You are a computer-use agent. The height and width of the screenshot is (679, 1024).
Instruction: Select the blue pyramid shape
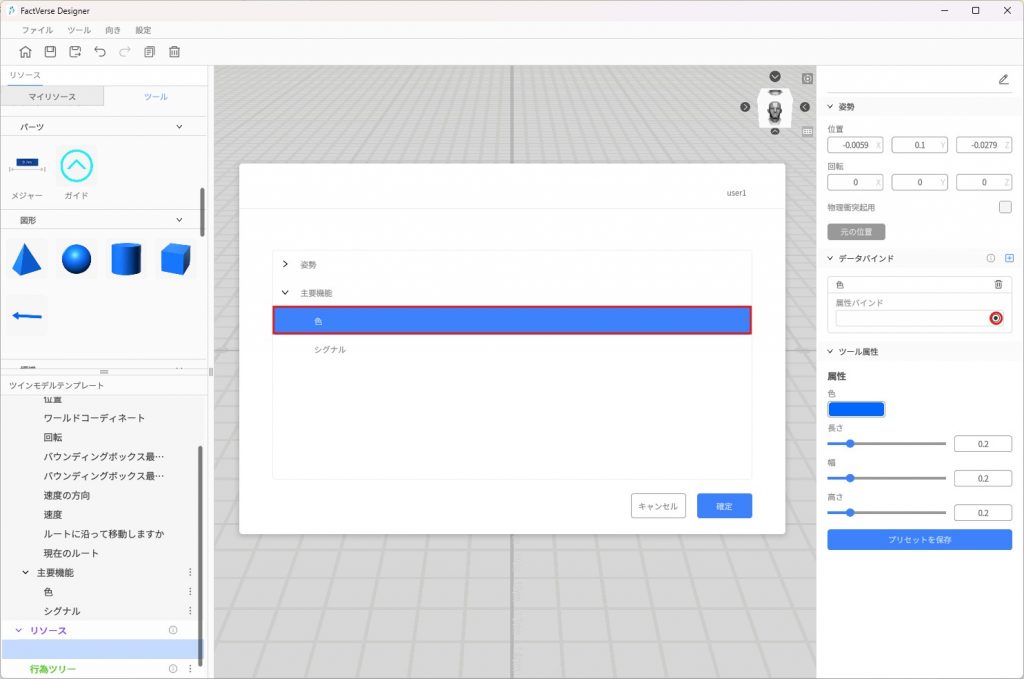pyautogui.click(x=26, y=259)
